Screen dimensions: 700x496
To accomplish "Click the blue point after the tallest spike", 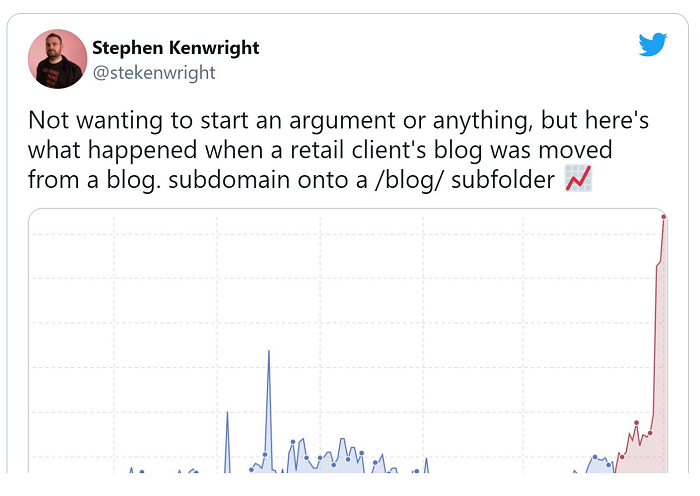I will pyautogui.click(x=293, y=442).
